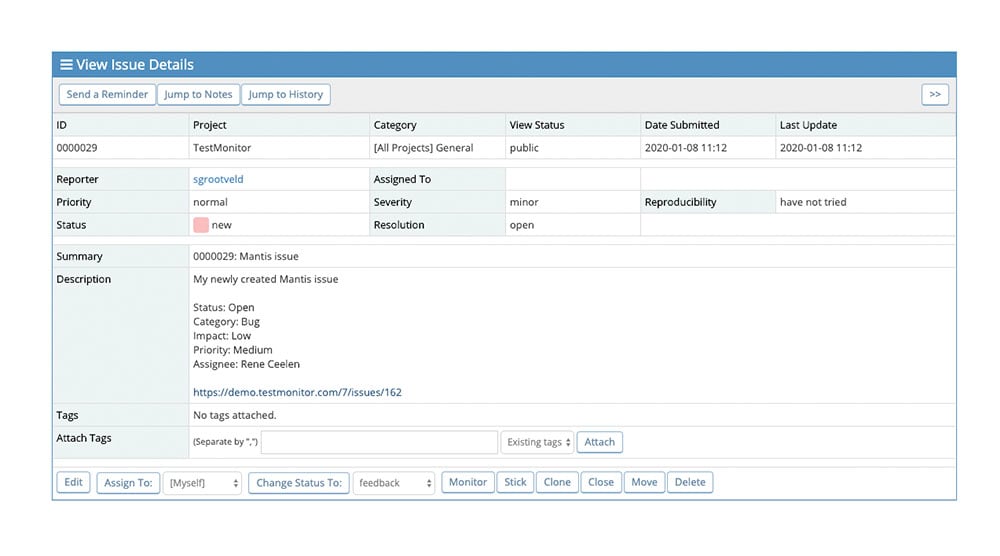Open the feedback status dropdown
1000x556 pixels.
point(394,483)
